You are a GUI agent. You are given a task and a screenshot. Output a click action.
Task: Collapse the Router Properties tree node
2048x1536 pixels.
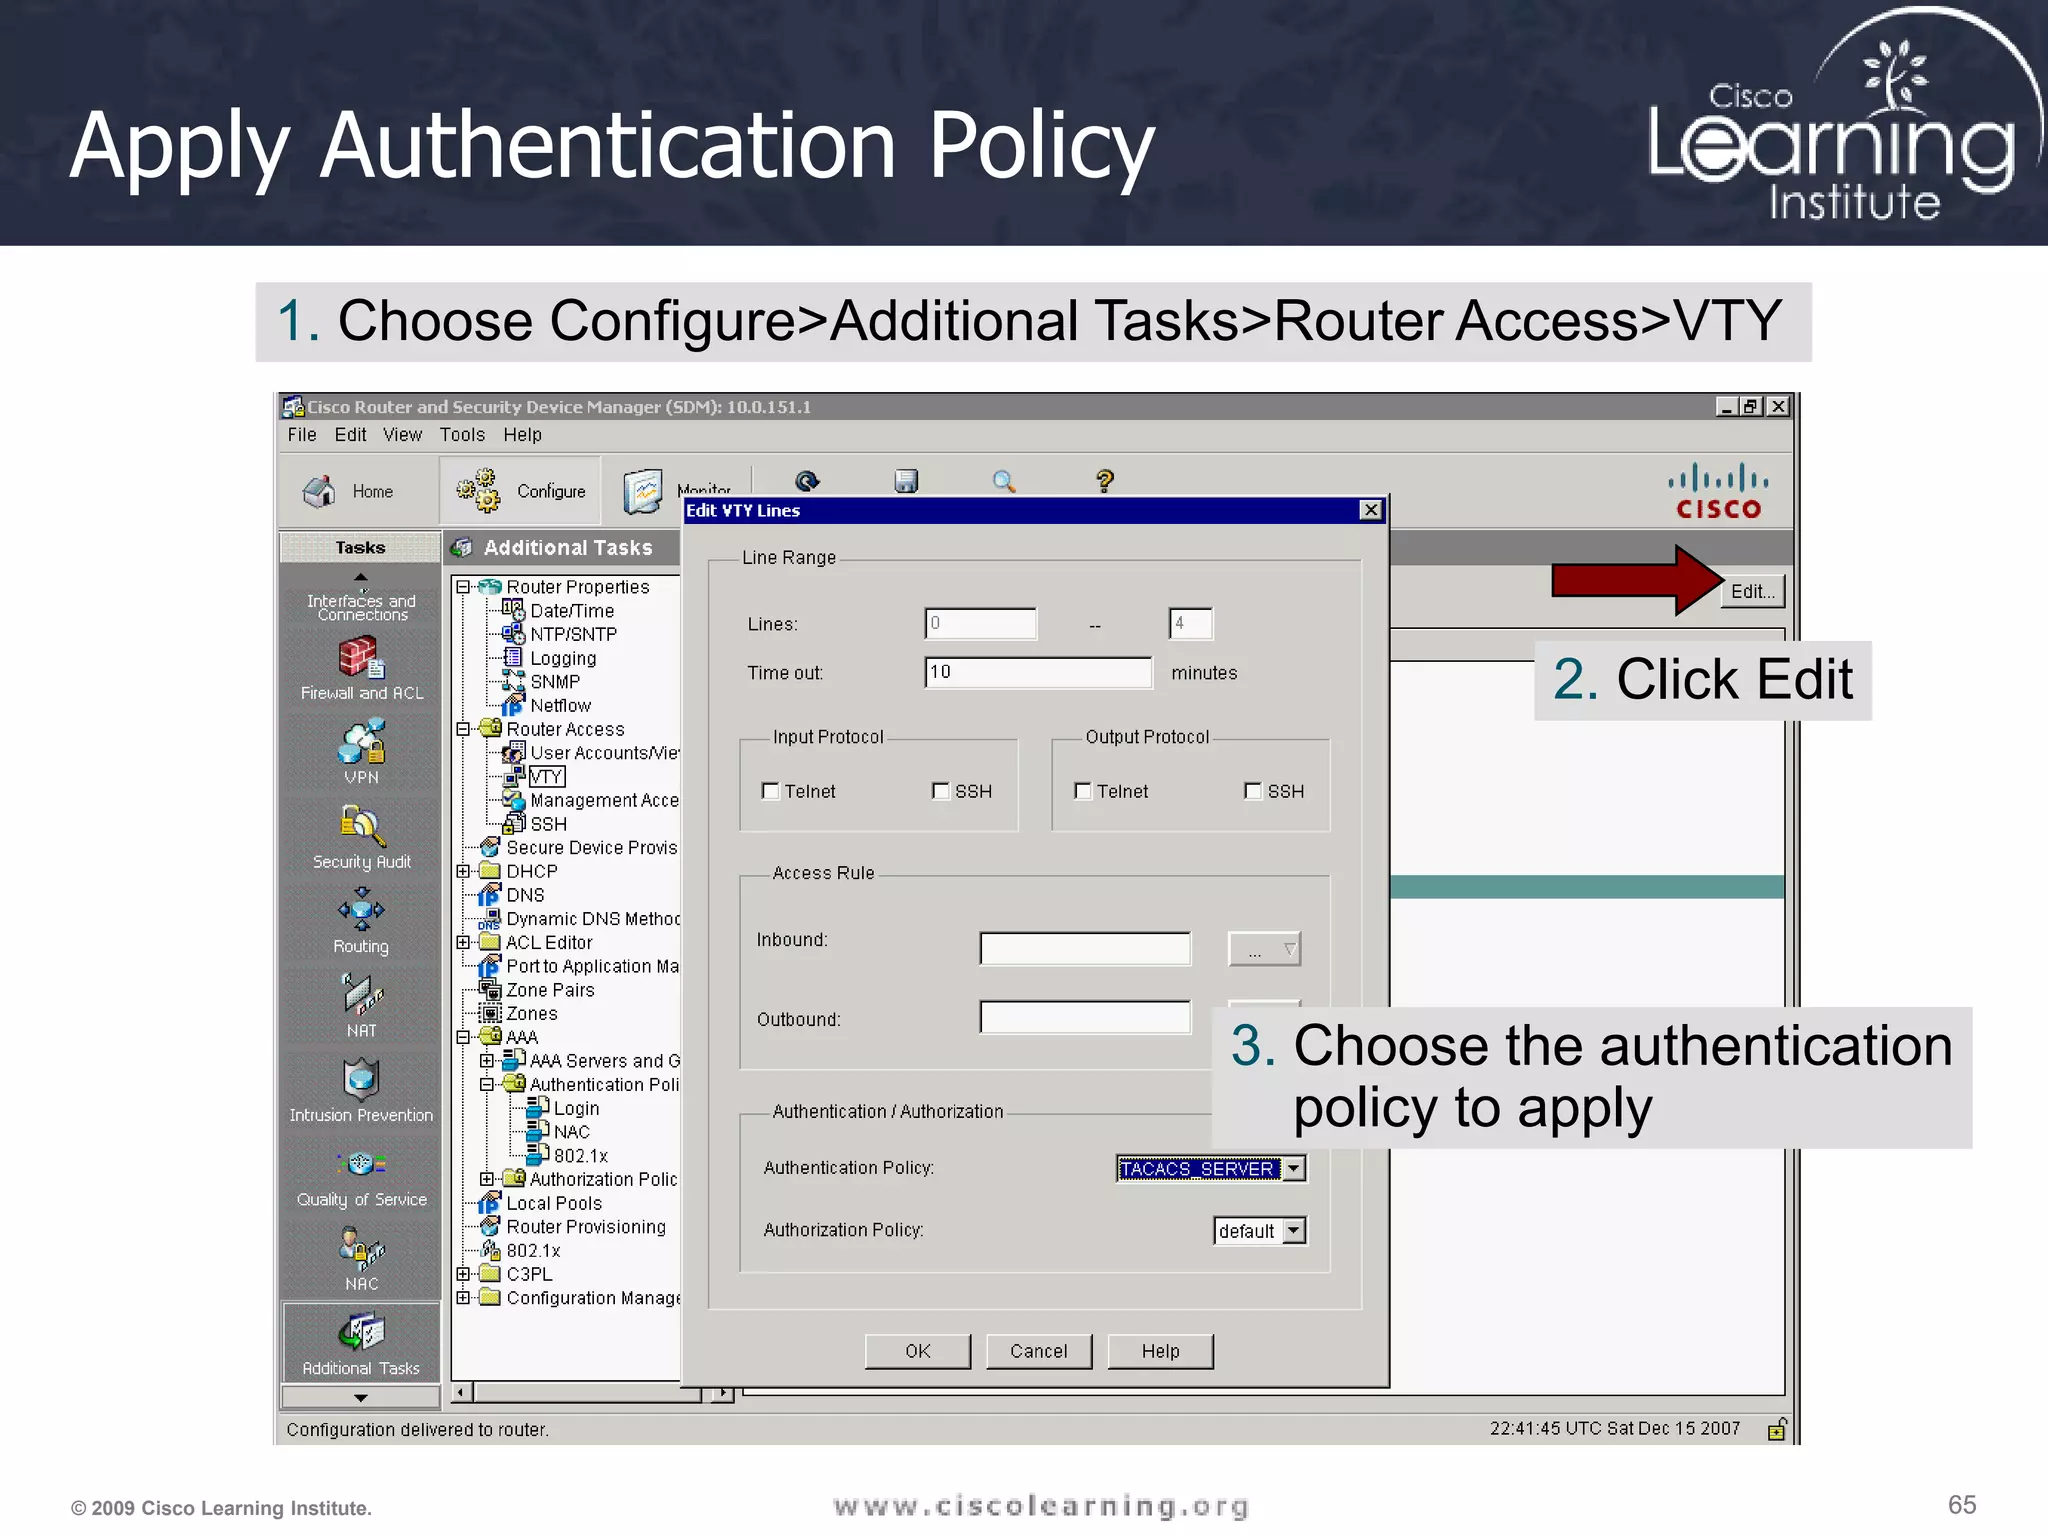[463, 587]
